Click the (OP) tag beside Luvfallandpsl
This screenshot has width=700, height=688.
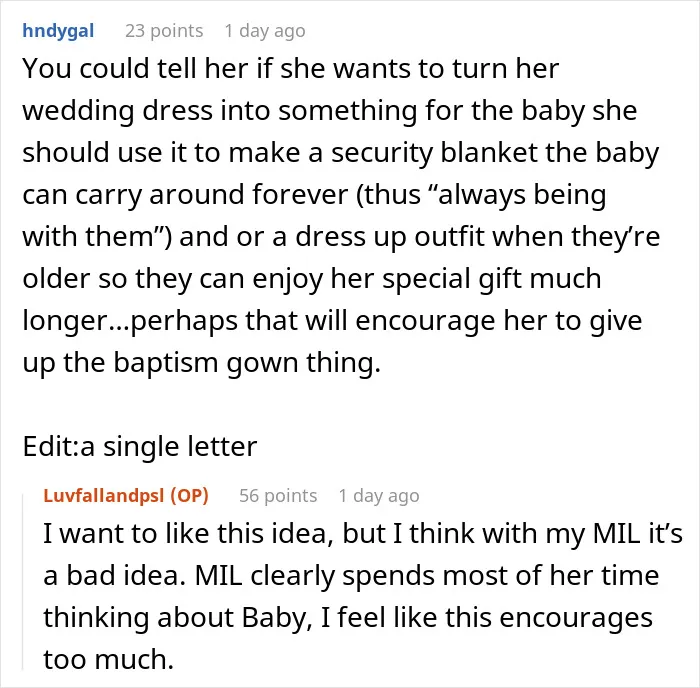pos(190,496)
